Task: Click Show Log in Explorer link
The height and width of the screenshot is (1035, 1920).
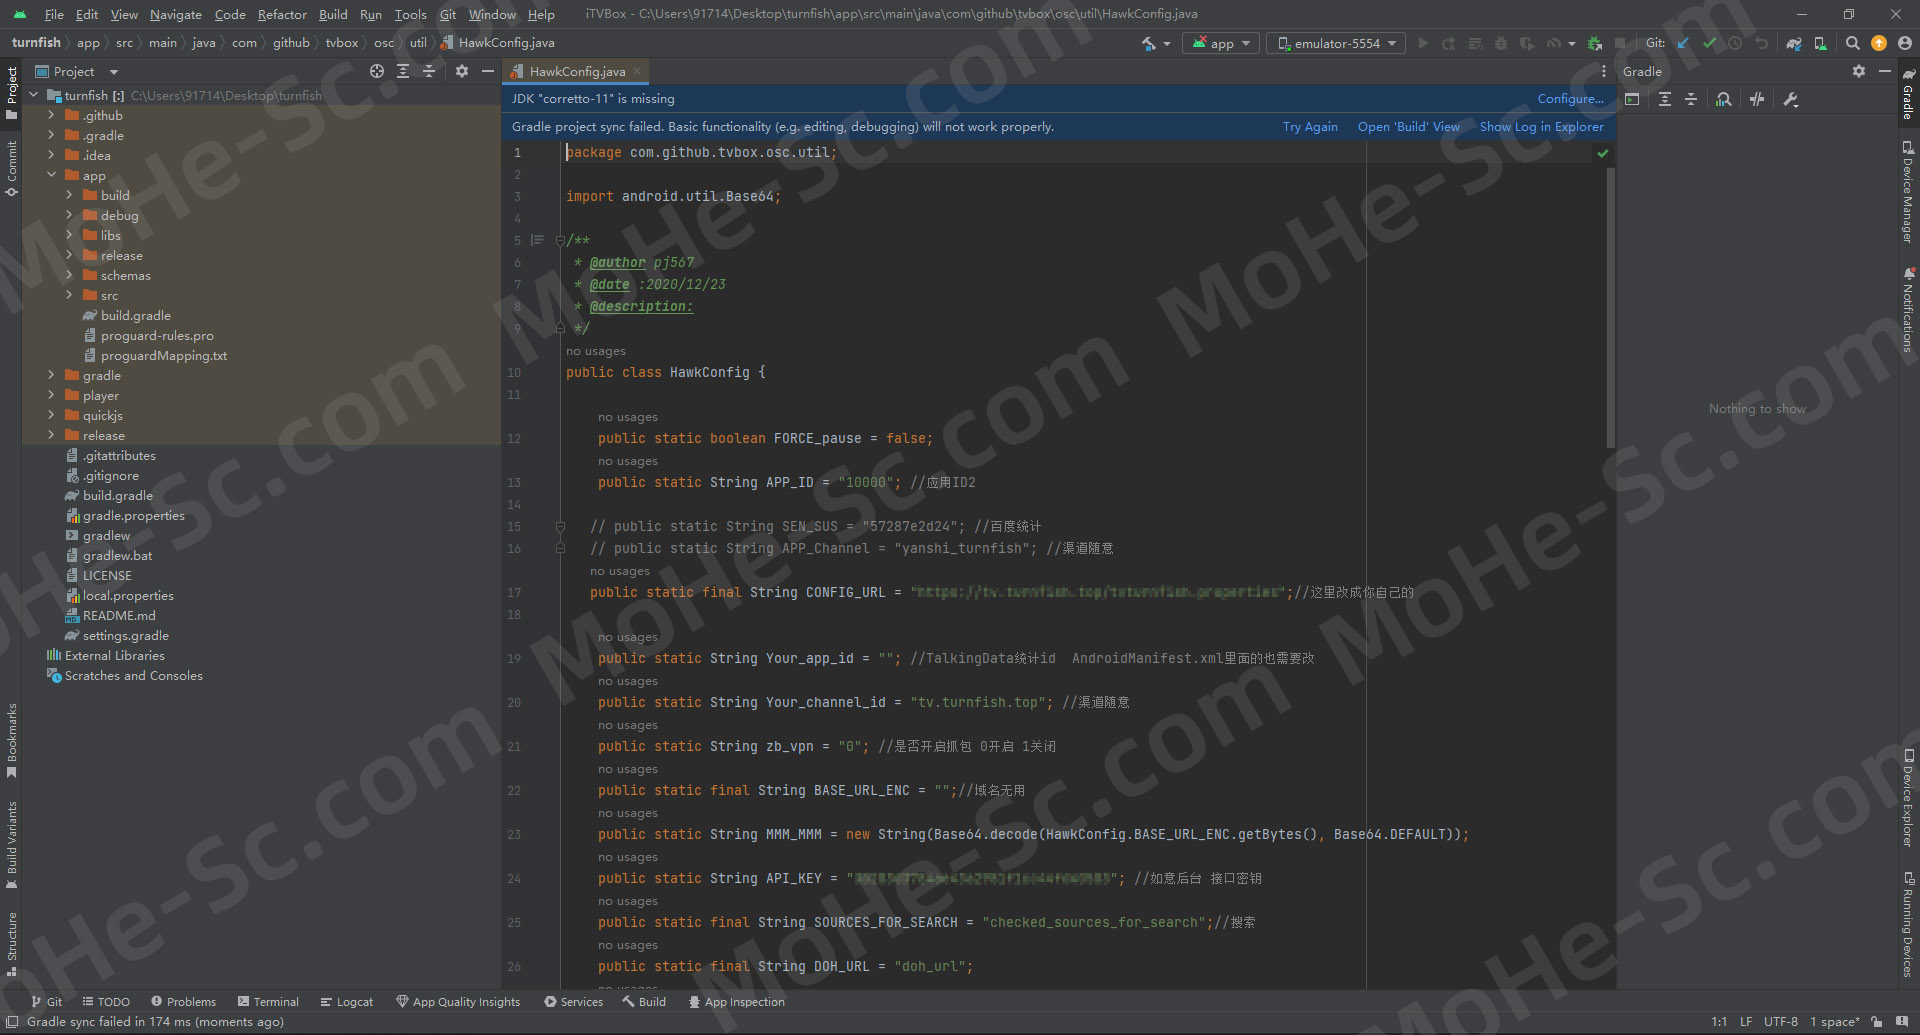Action: tap(1541, 126)
